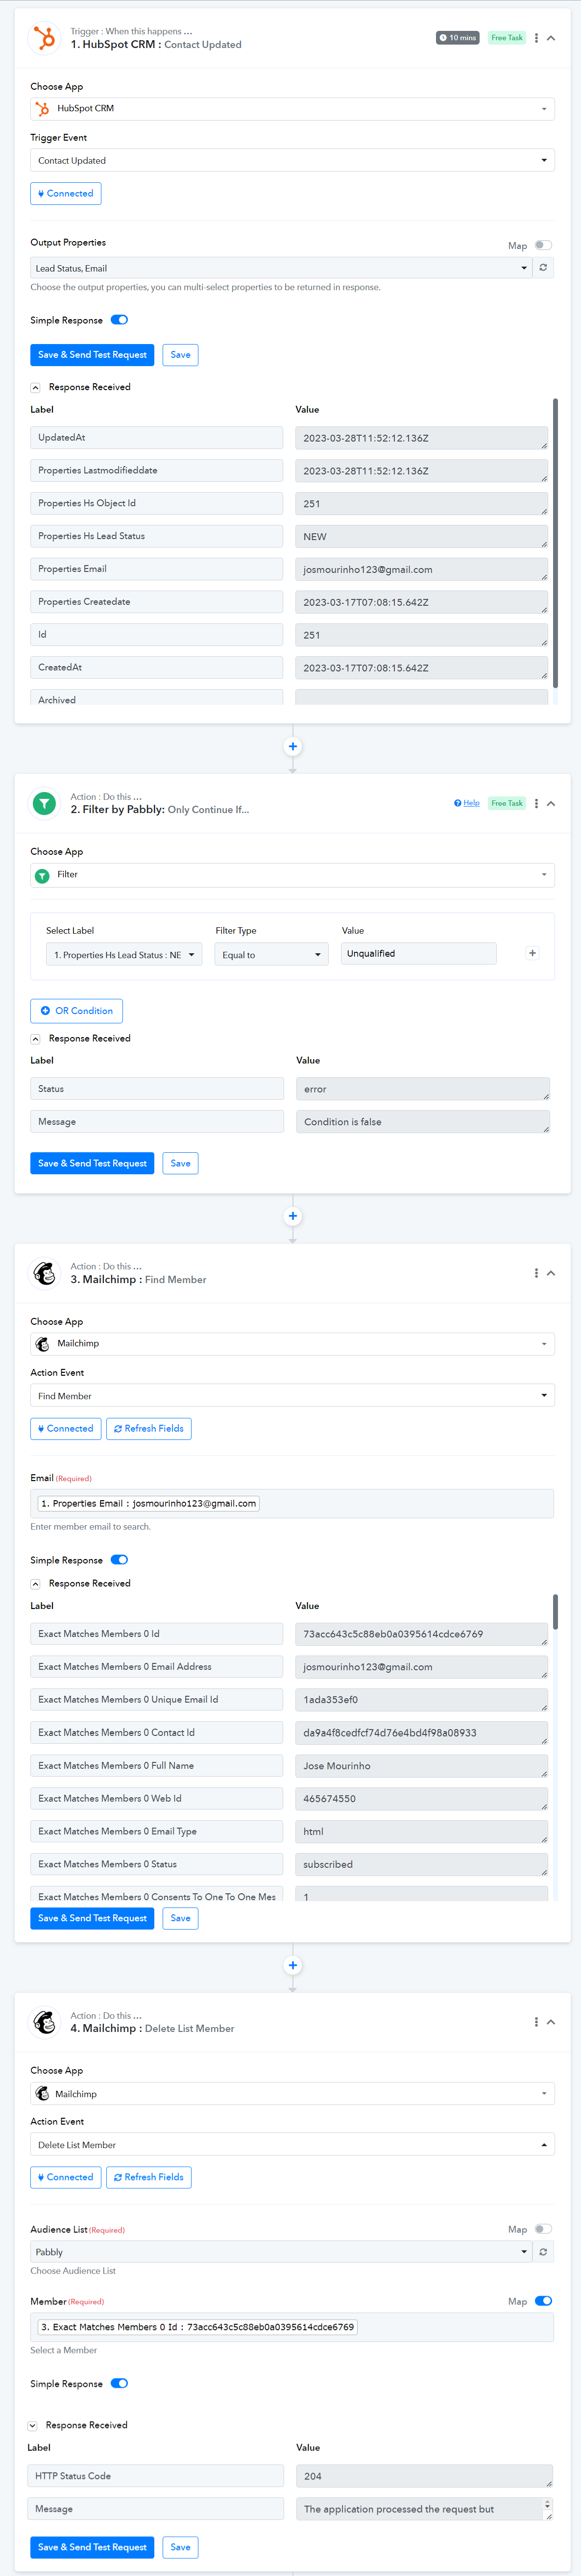Refresh the Audience List options
Screen dimensions: 581x2576
(x=544, y=2252)
